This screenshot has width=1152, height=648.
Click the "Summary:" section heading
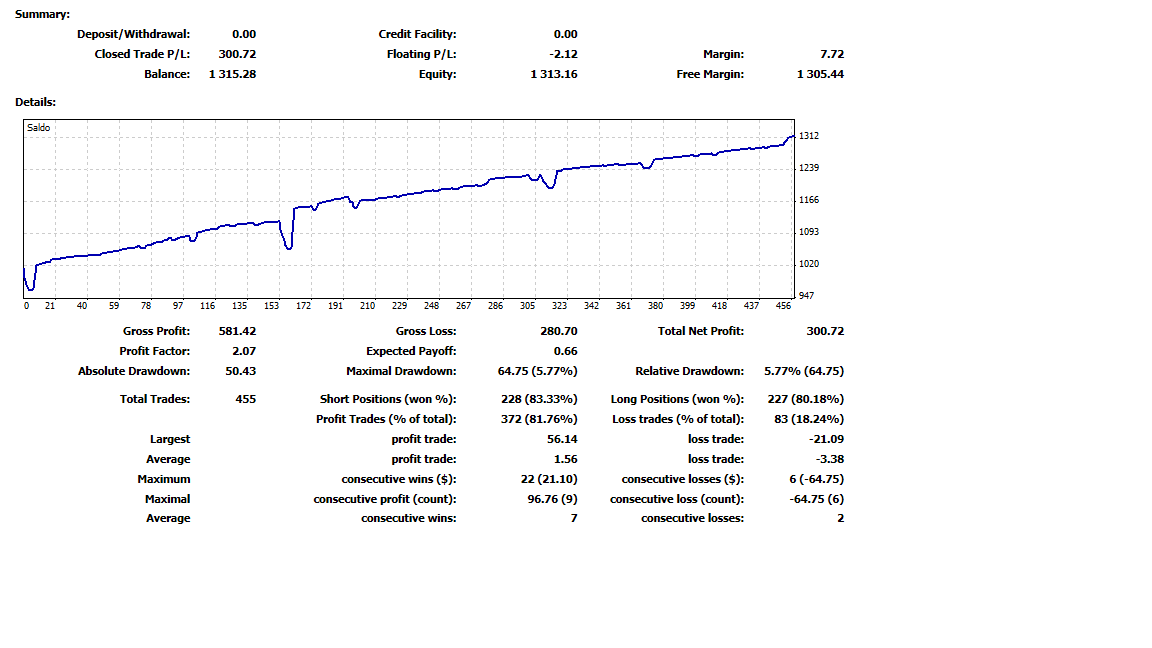click(x=43, y=14)
